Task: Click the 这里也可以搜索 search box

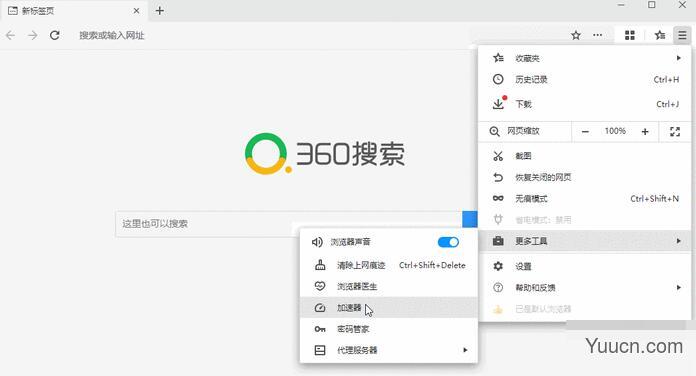Action: (x=289, y=224)
